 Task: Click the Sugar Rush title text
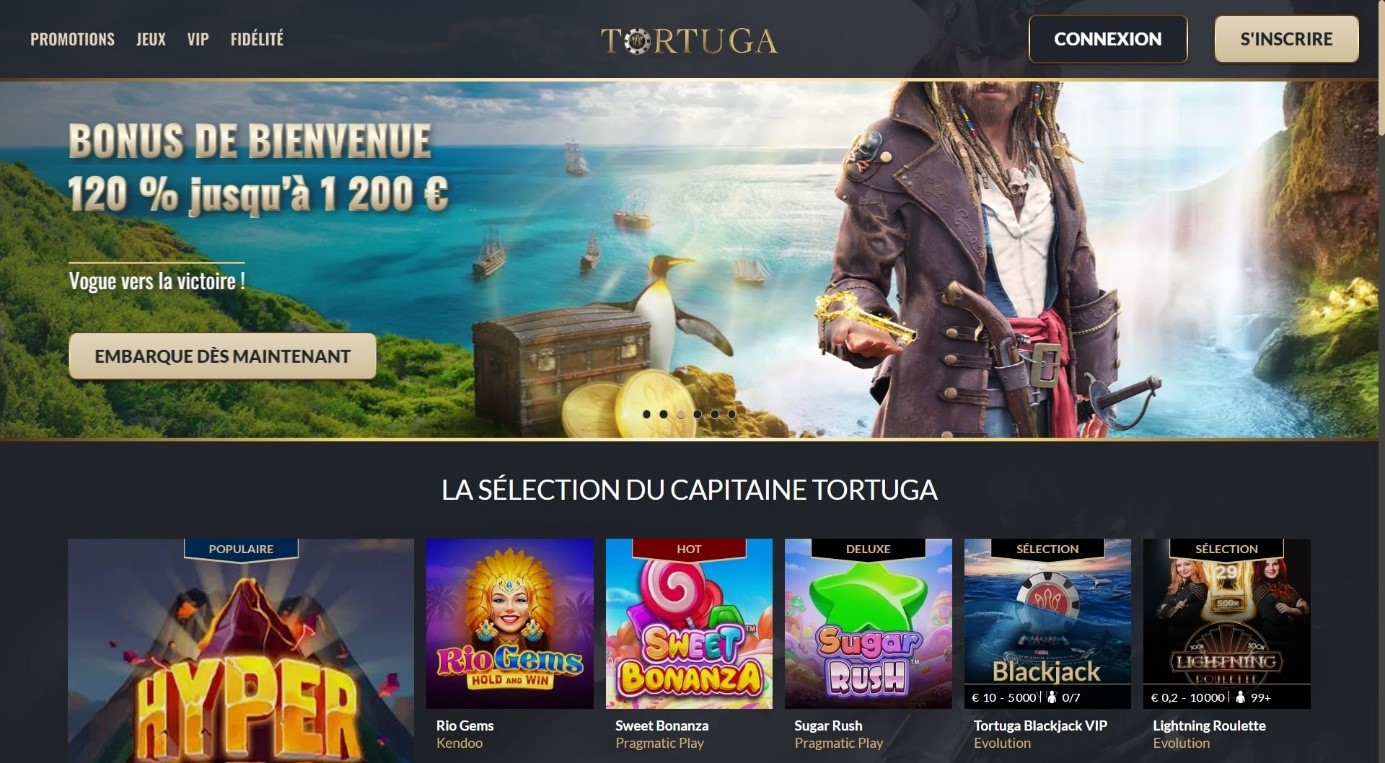point(828,726)
